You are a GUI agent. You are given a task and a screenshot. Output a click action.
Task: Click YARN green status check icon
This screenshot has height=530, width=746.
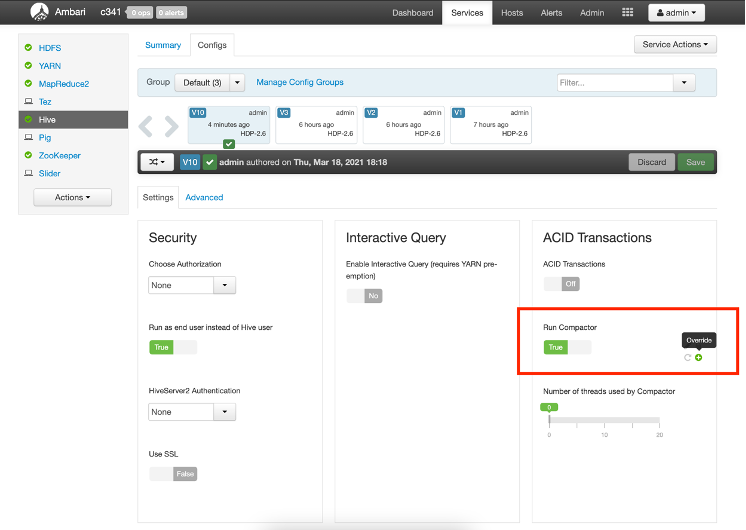[x=29, y=66]
